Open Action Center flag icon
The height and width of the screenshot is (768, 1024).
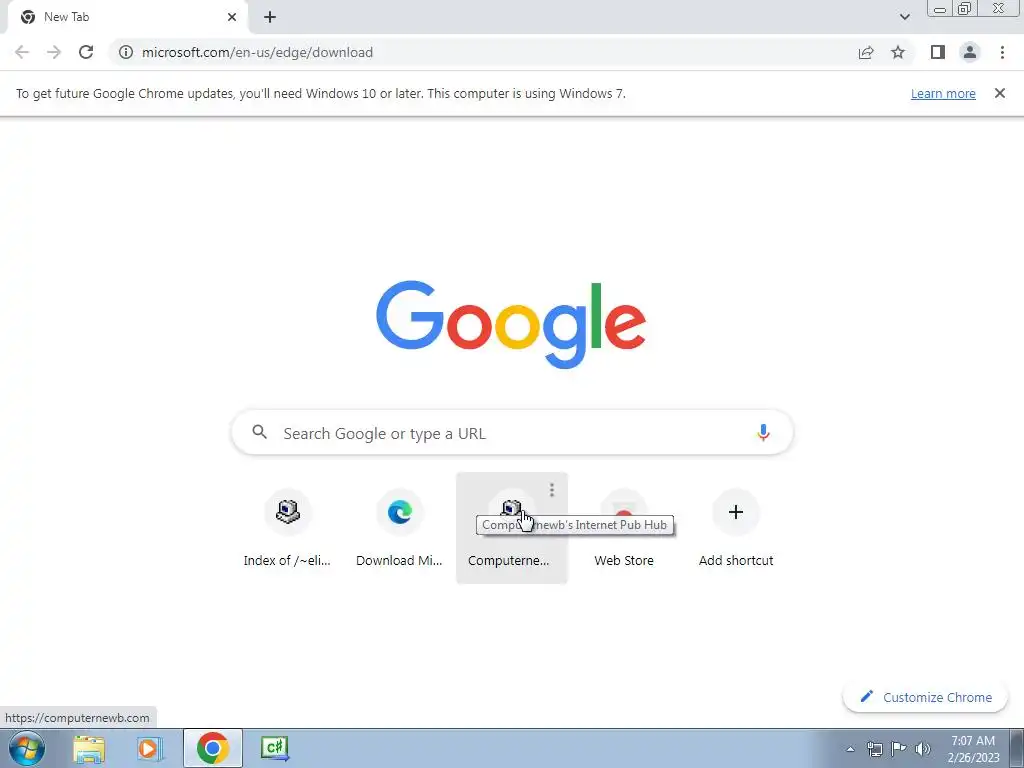point(899,749)
